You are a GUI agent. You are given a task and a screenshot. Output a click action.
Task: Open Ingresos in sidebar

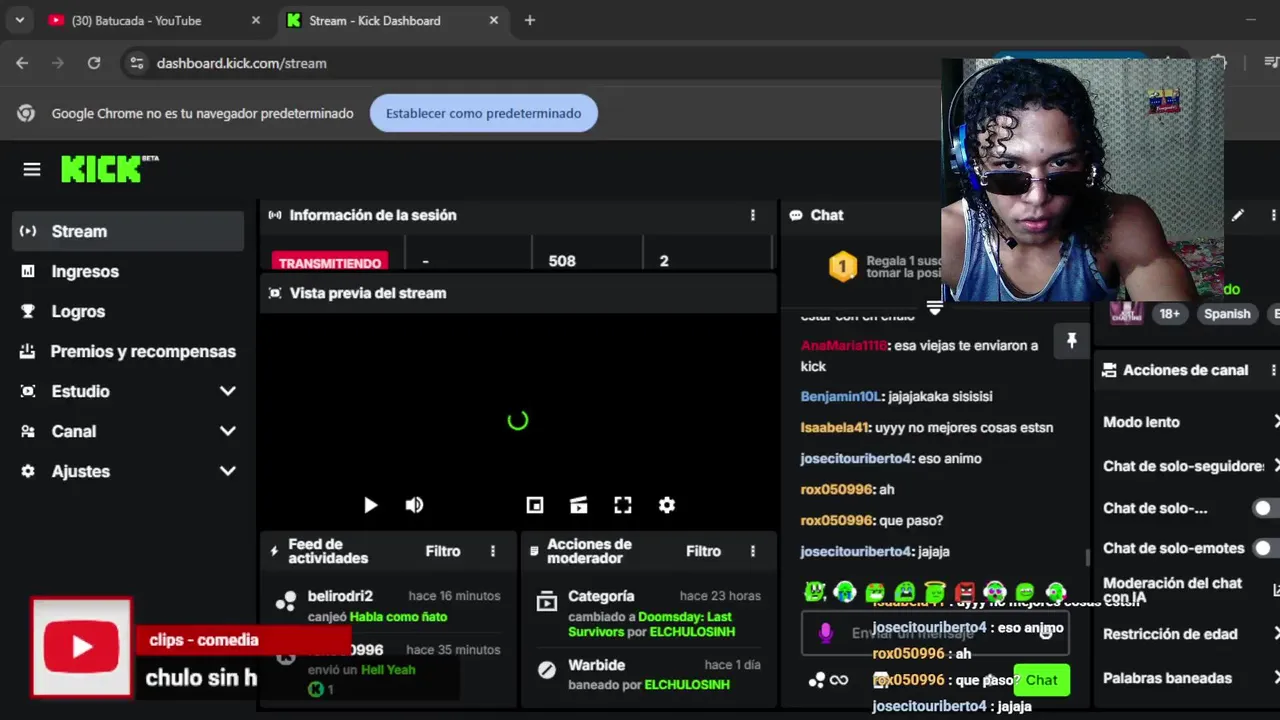(x=128, y=271)
